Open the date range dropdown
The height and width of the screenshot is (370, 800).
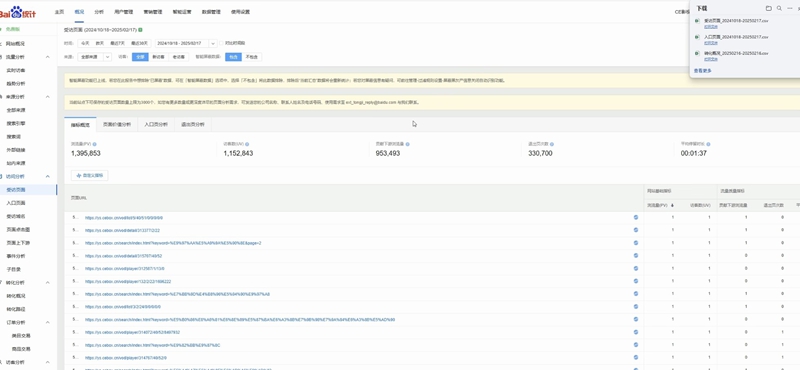213,43
